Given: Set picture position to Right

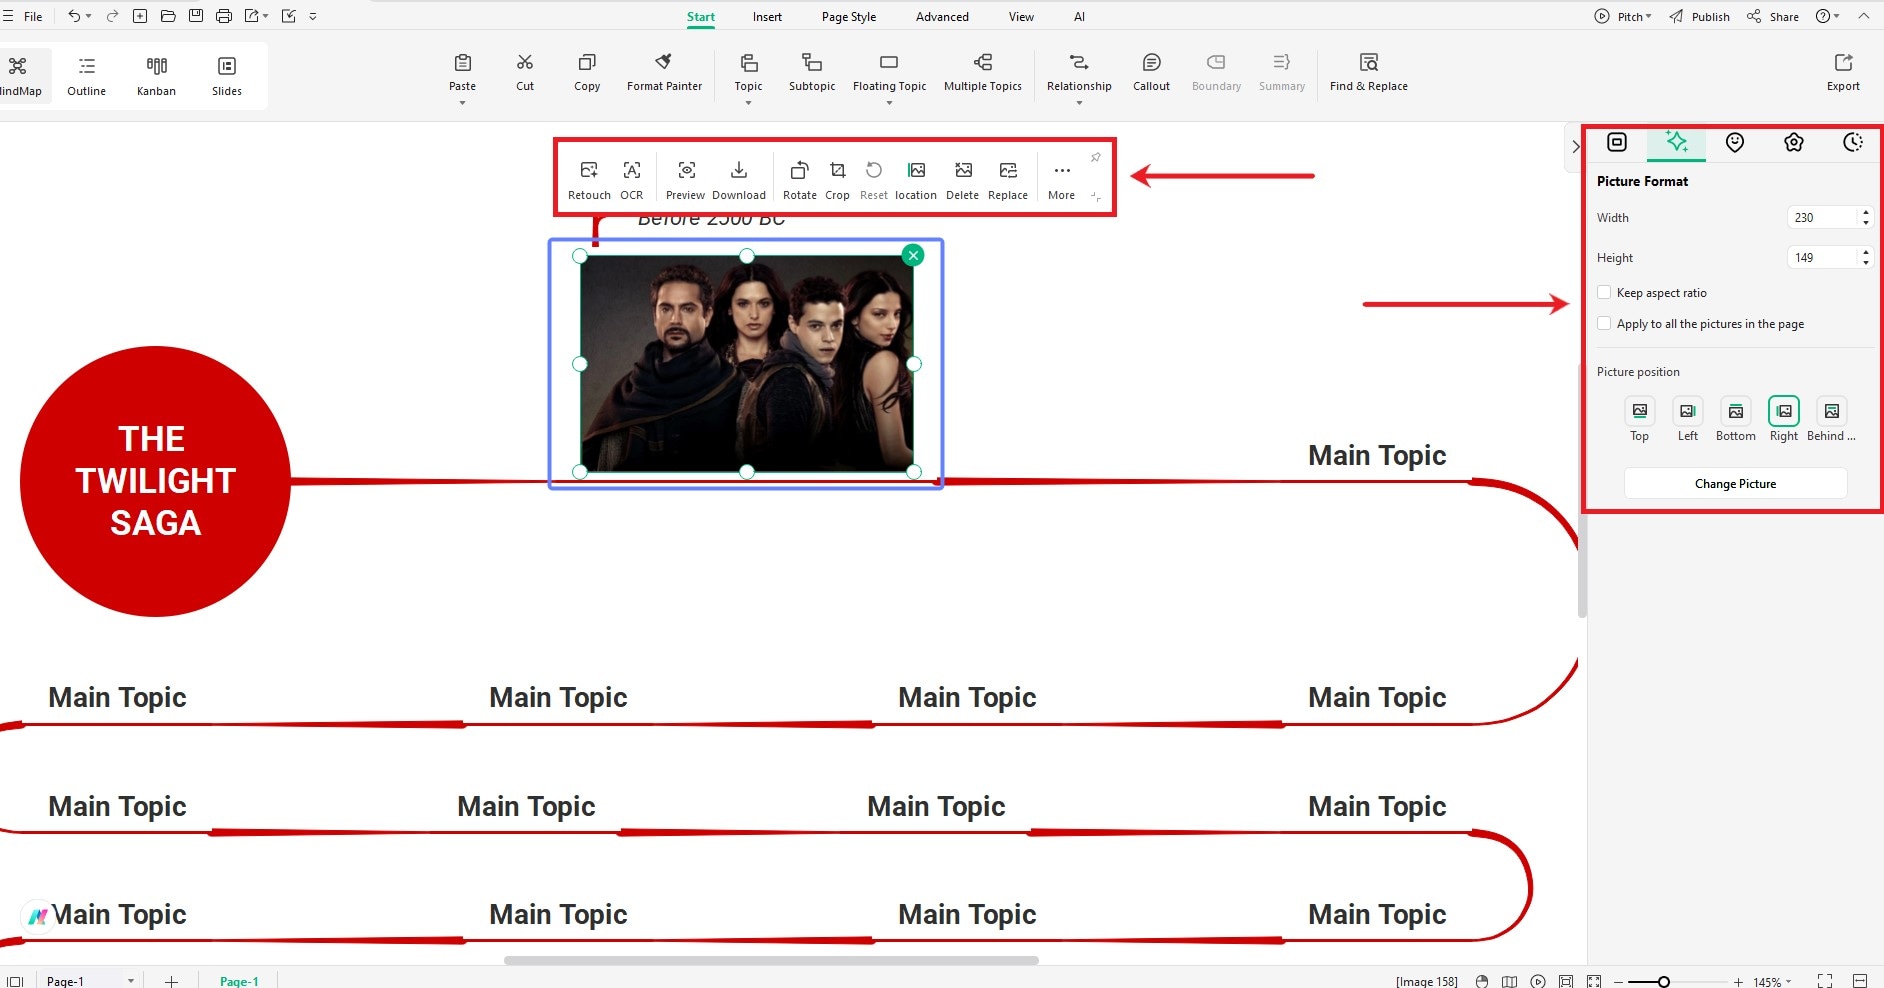Looking at the screenshot, I should pyautogui.click(x=1784, y=411).
